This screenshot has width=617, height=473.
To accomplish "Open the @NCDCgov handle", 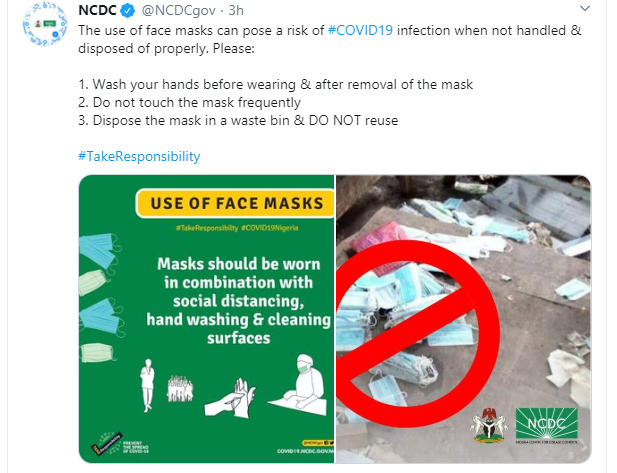I will coord(178,11).
